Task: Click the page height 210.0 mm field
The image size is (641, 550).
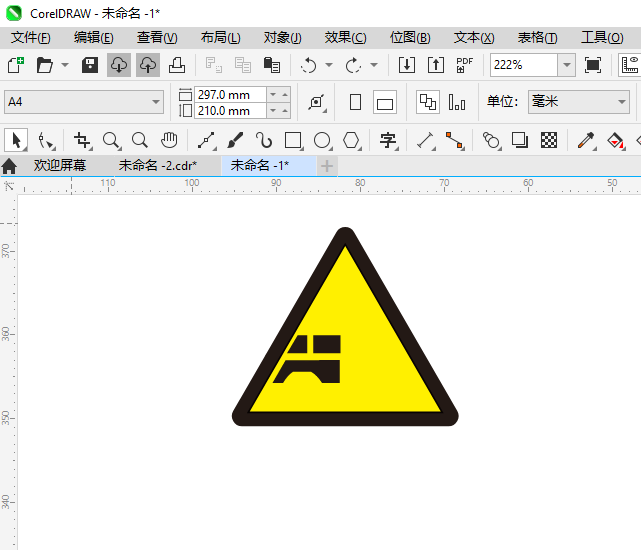Action: point(230,111)
